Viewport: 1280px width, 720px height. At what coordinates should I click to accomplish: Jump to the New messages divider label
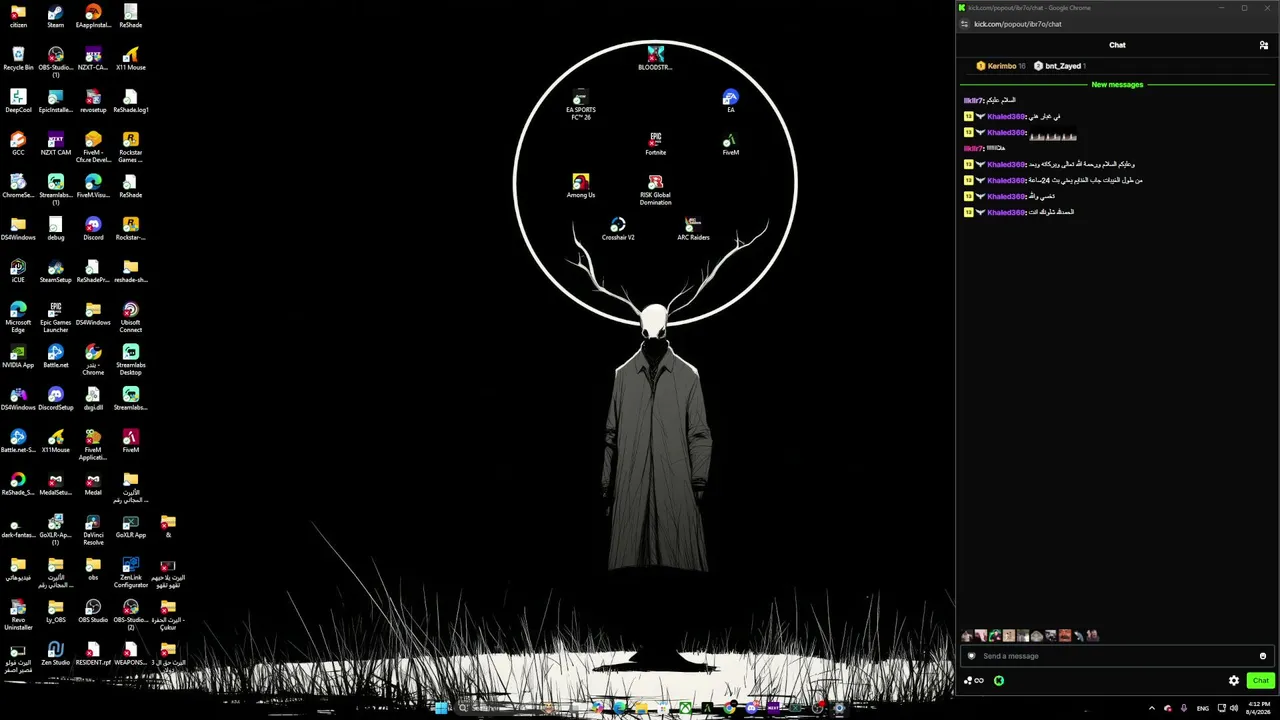(x=1117, y=85)
